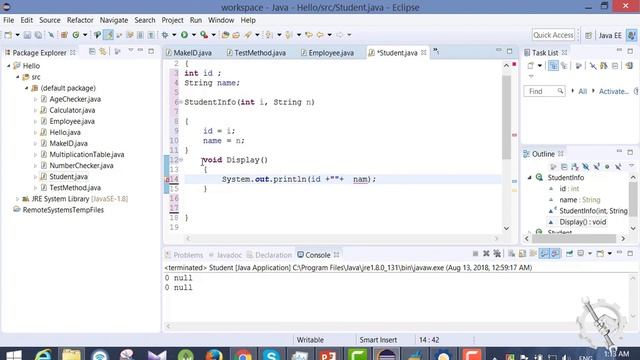Open the Refactor menu
The height and width of the screenshot is (360, 640).
click(80, 20)
